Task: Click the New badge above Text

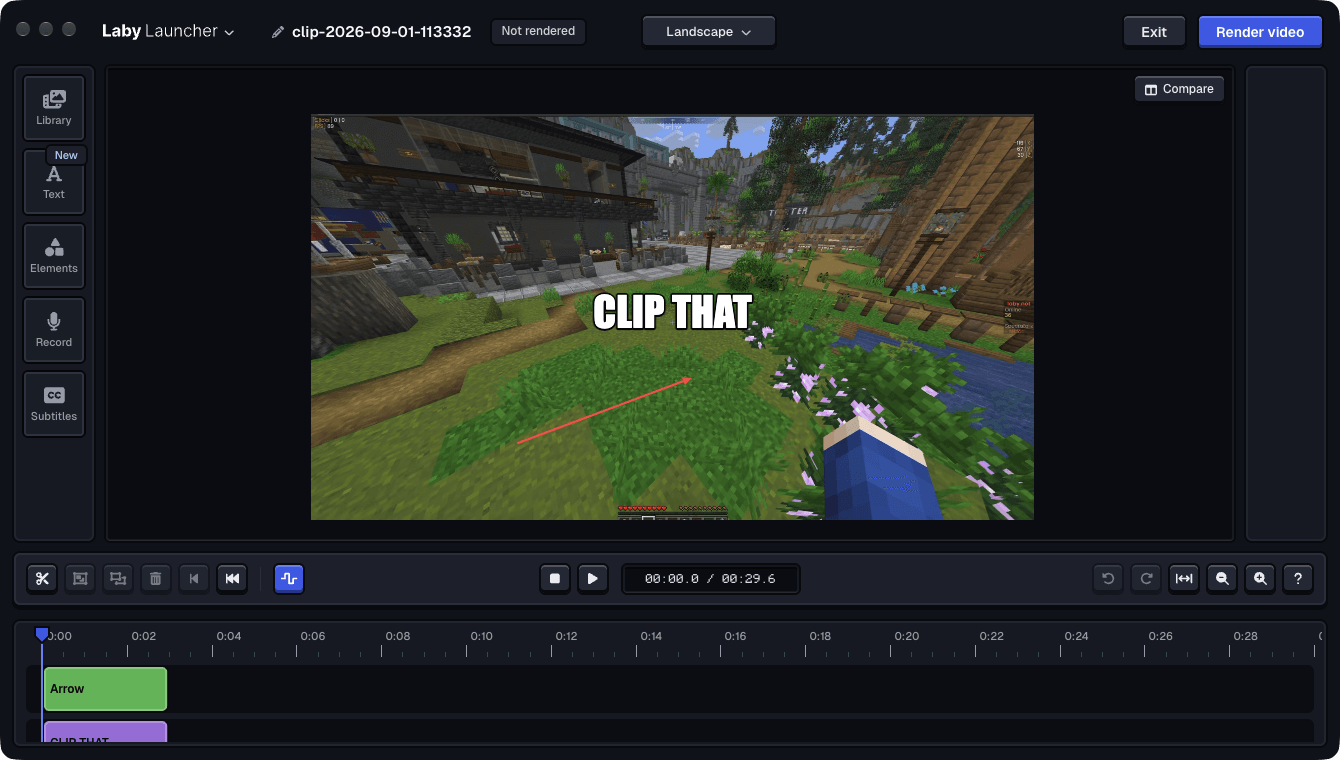Action: pos(66,155)
